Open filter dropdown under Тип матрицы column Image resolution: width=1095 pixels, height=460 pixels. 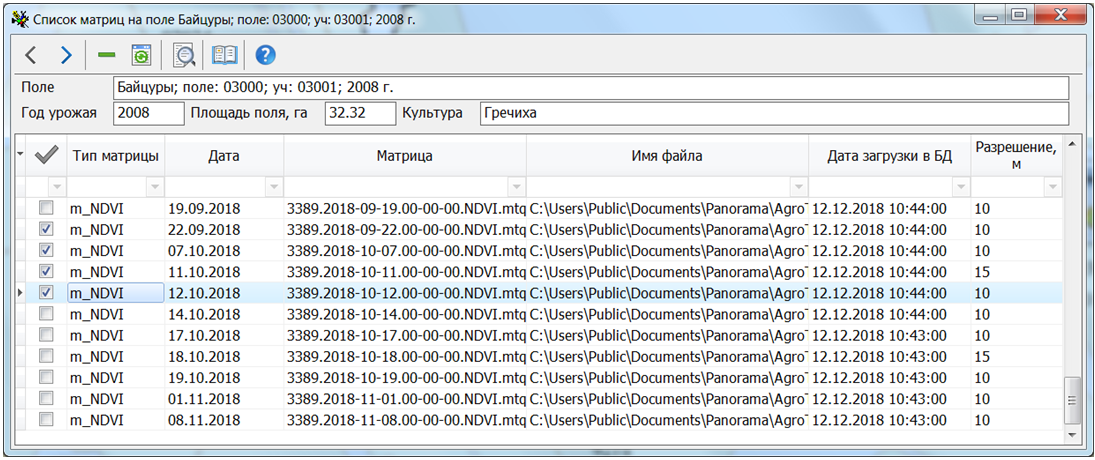pyautogui.click(x=155, y=187)
